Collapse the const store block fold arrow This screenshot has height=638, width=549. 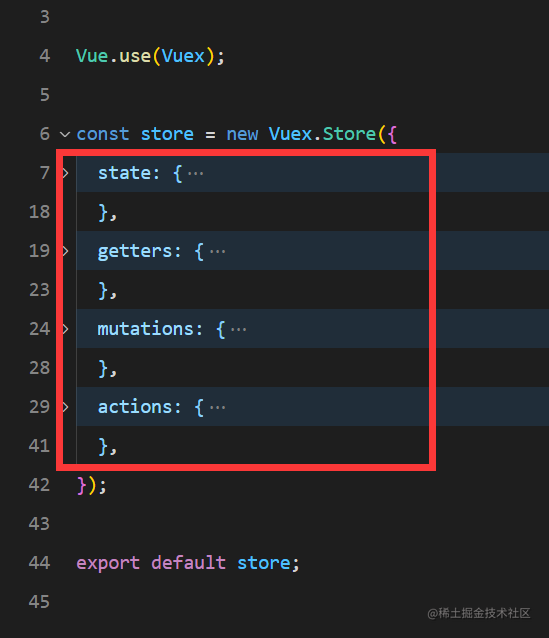pyautogui.click(x=65, y=134)
